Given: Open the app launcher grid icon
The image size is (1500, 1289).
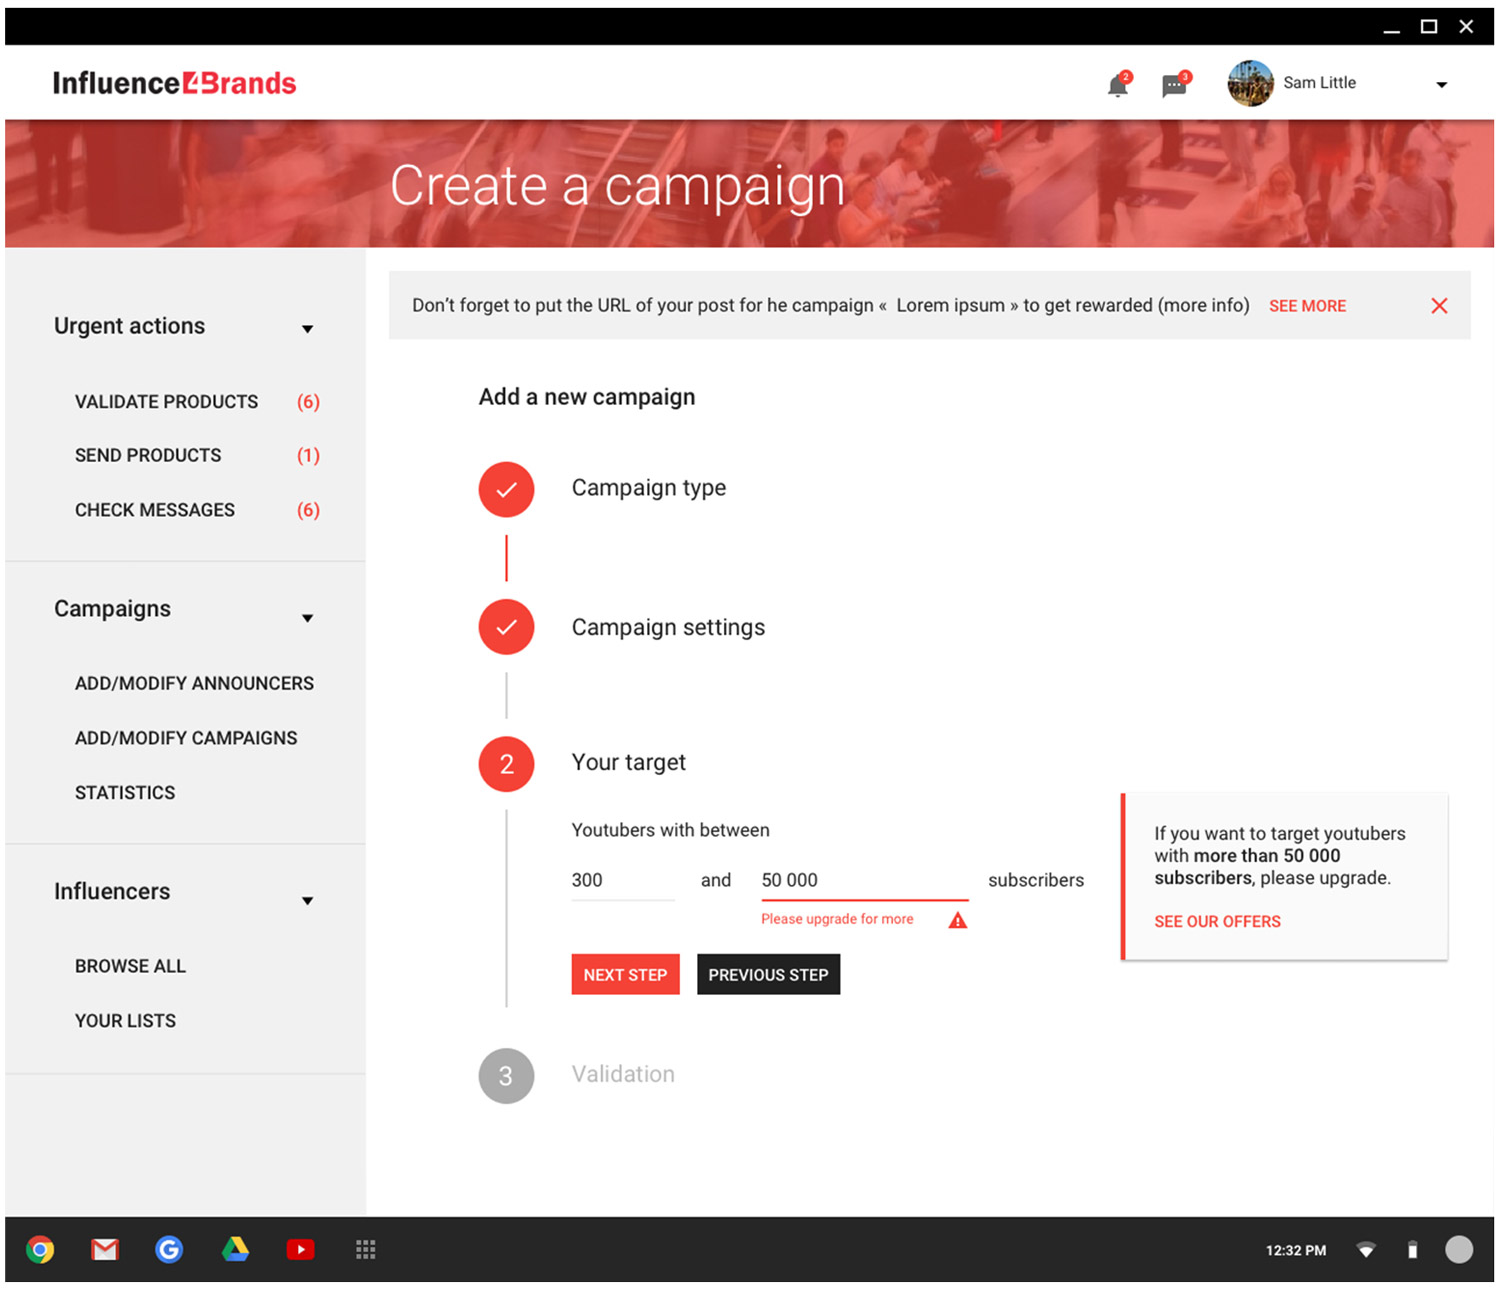Looking at the screenshot, I should point(366,1250).
